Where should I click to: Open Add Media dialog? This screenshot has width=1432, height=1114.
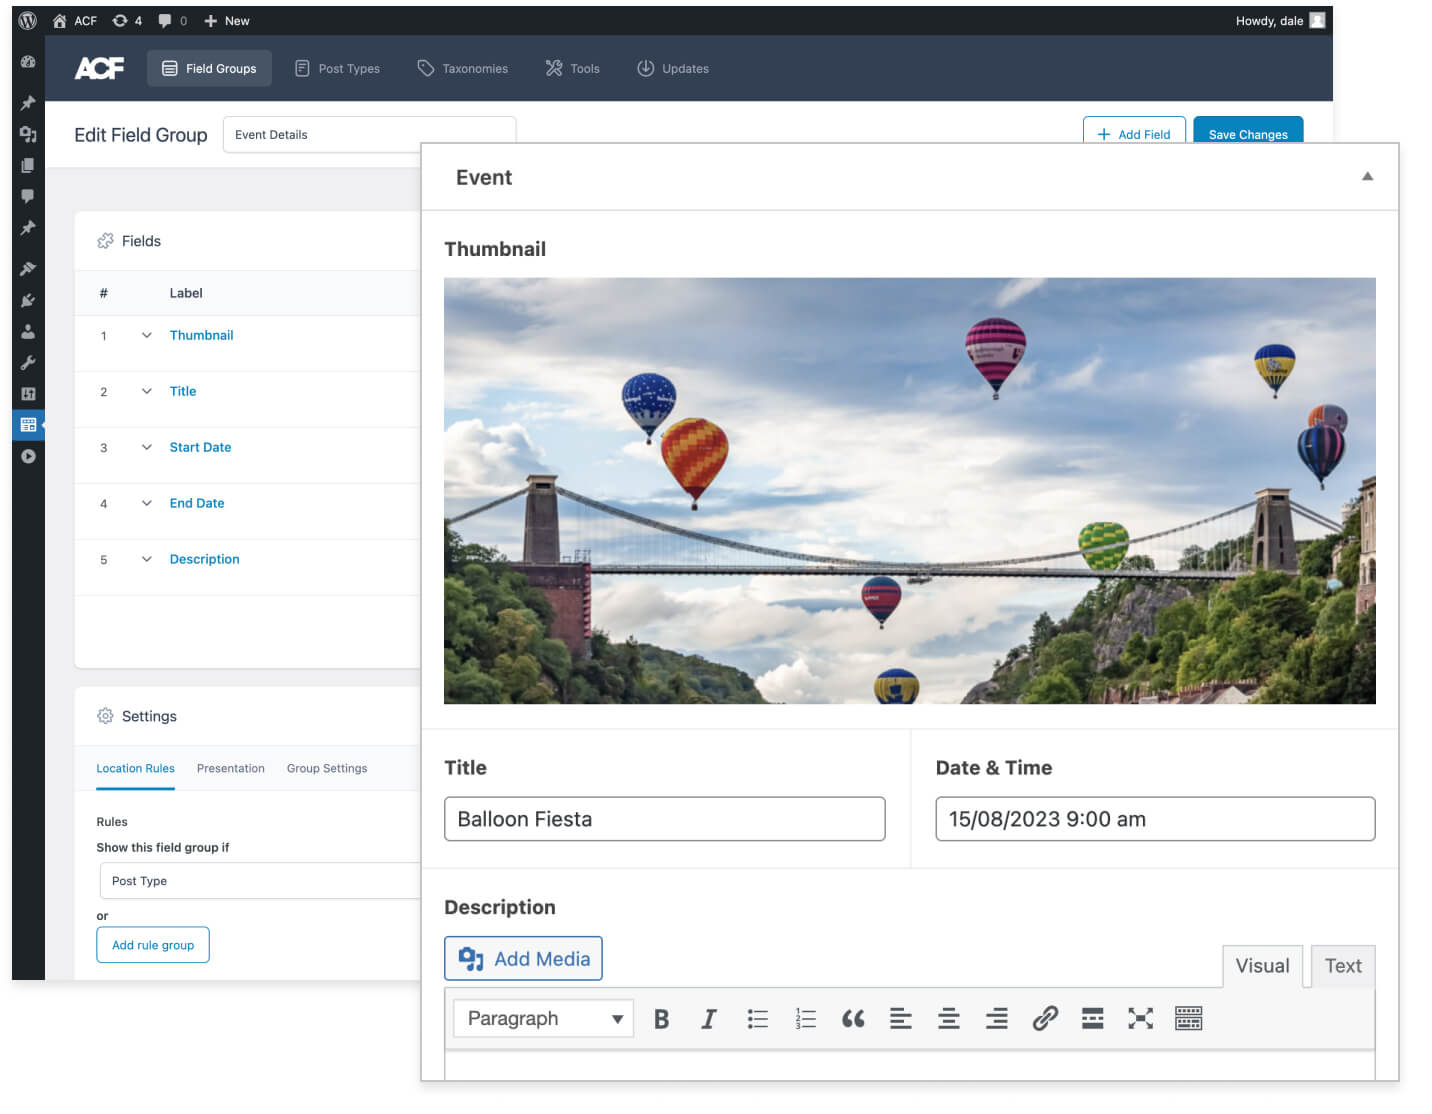(522, 958)
